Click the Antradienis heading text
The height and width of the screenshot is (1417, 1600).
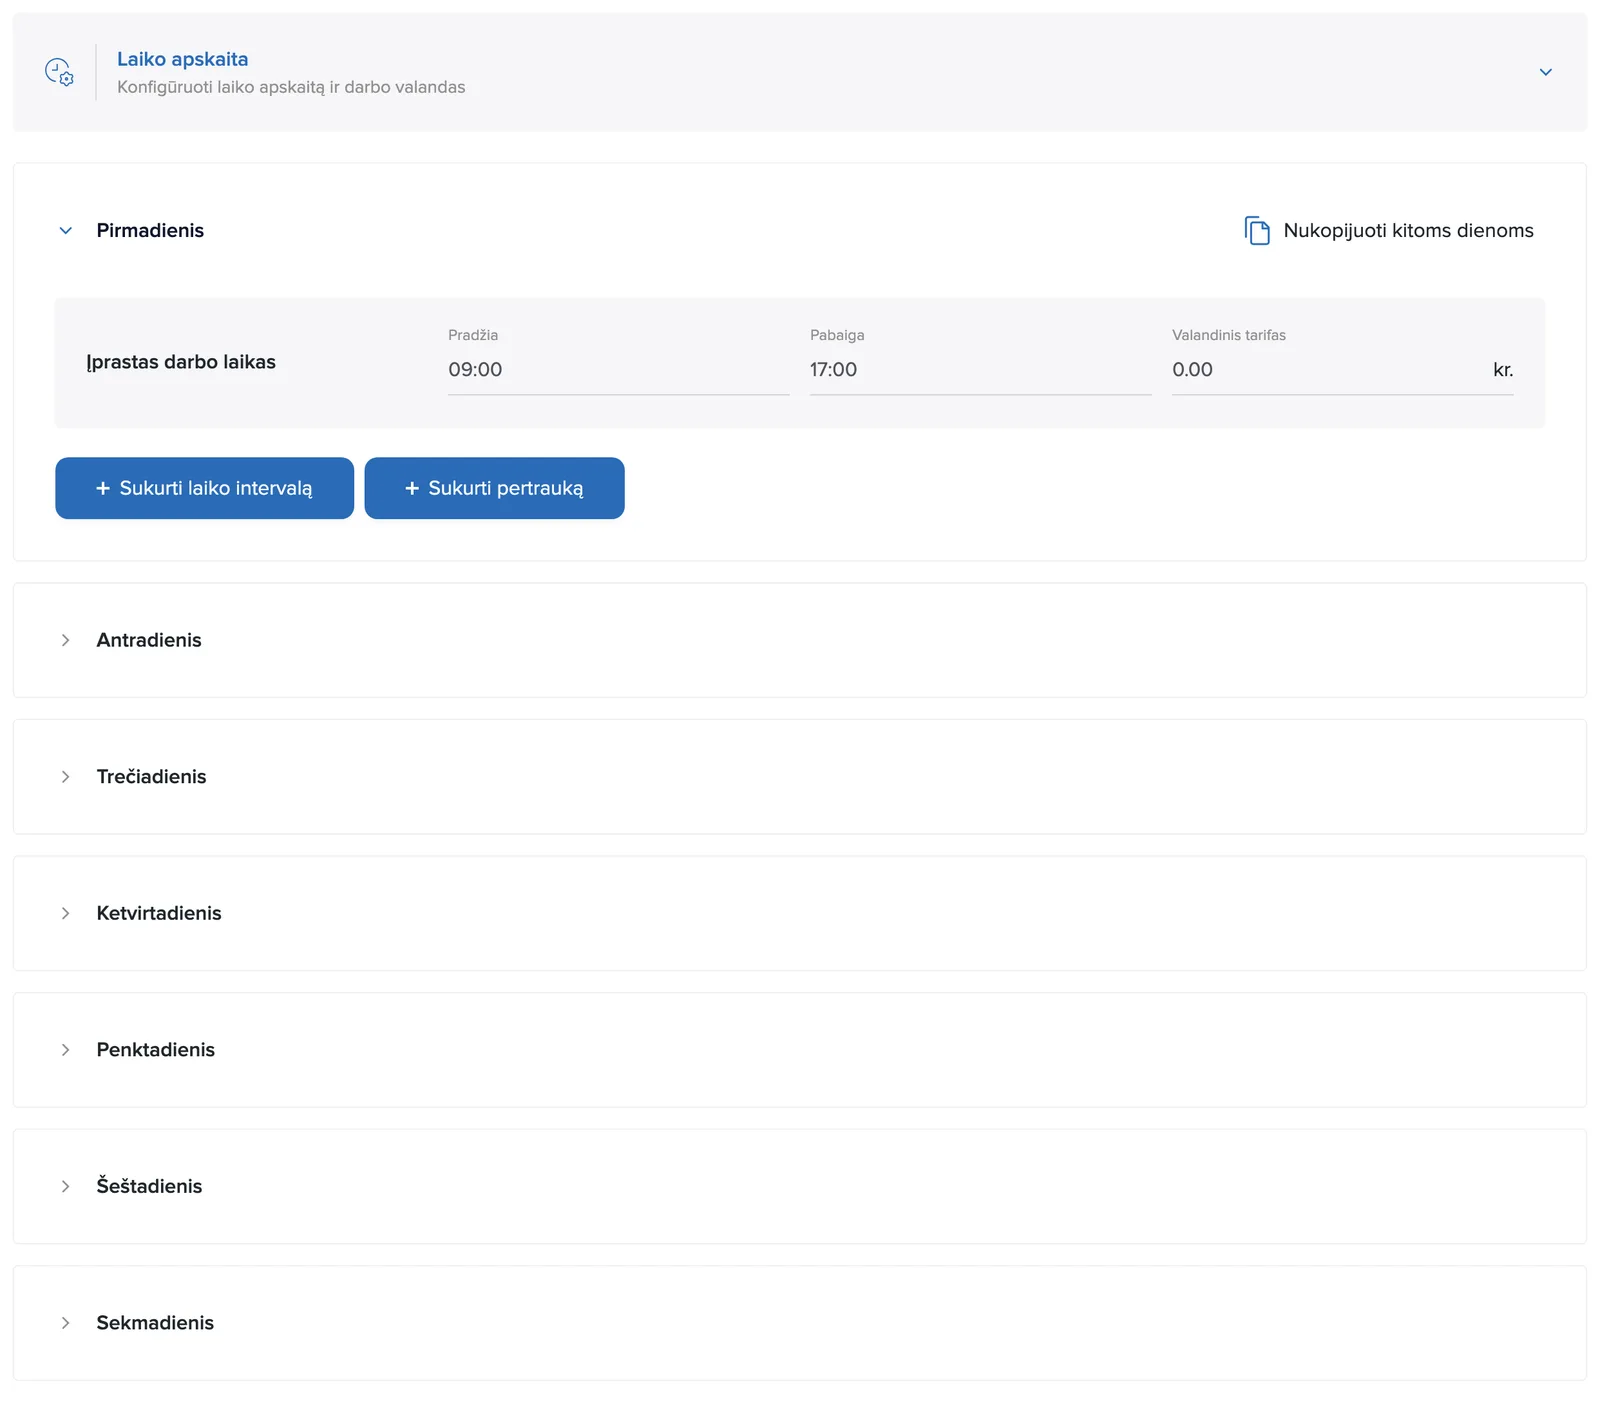click(149, 640)
